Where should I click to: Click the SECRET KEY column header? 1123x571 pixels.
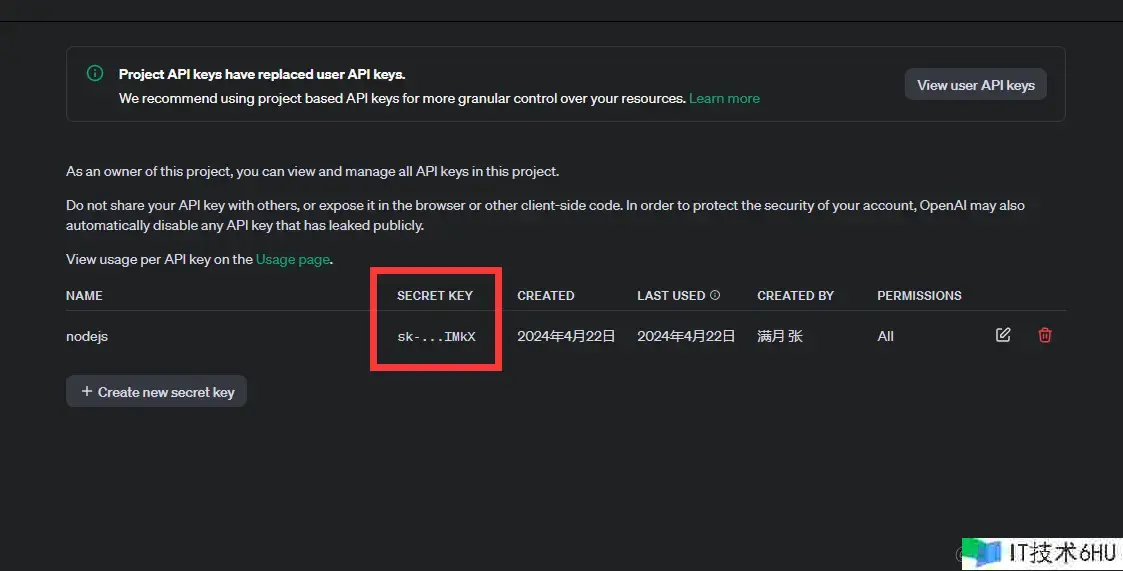pyautogui.click(x=435, y=295)
